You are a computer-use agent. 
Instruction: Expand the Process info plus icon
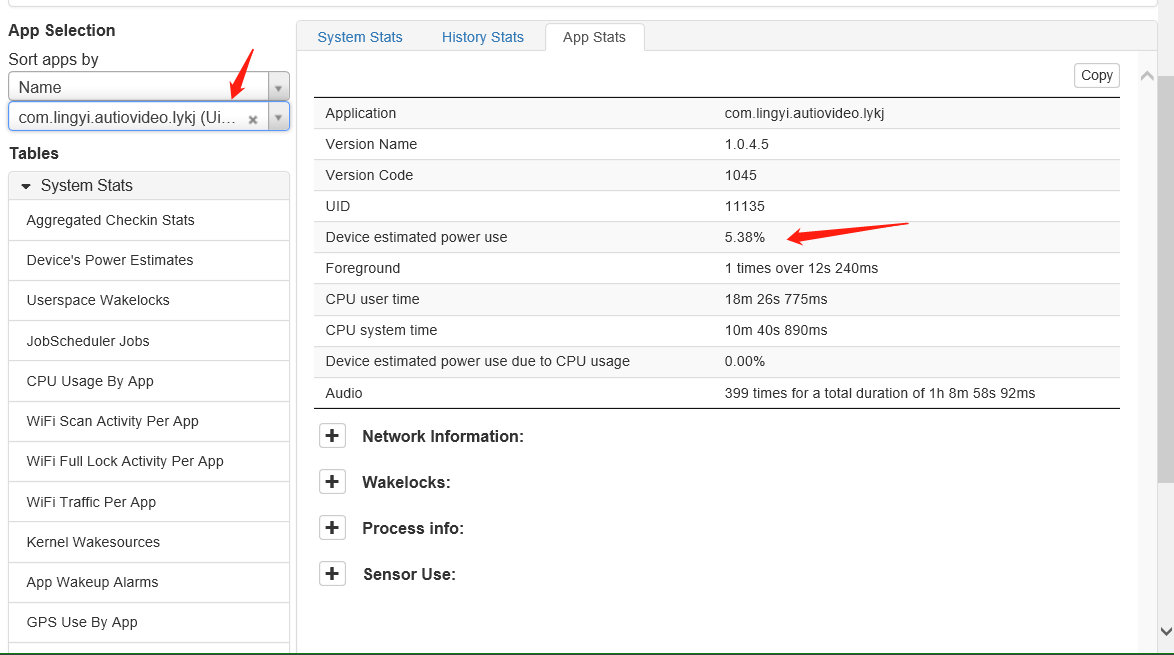pyautogui.click(x=332, y=528)
